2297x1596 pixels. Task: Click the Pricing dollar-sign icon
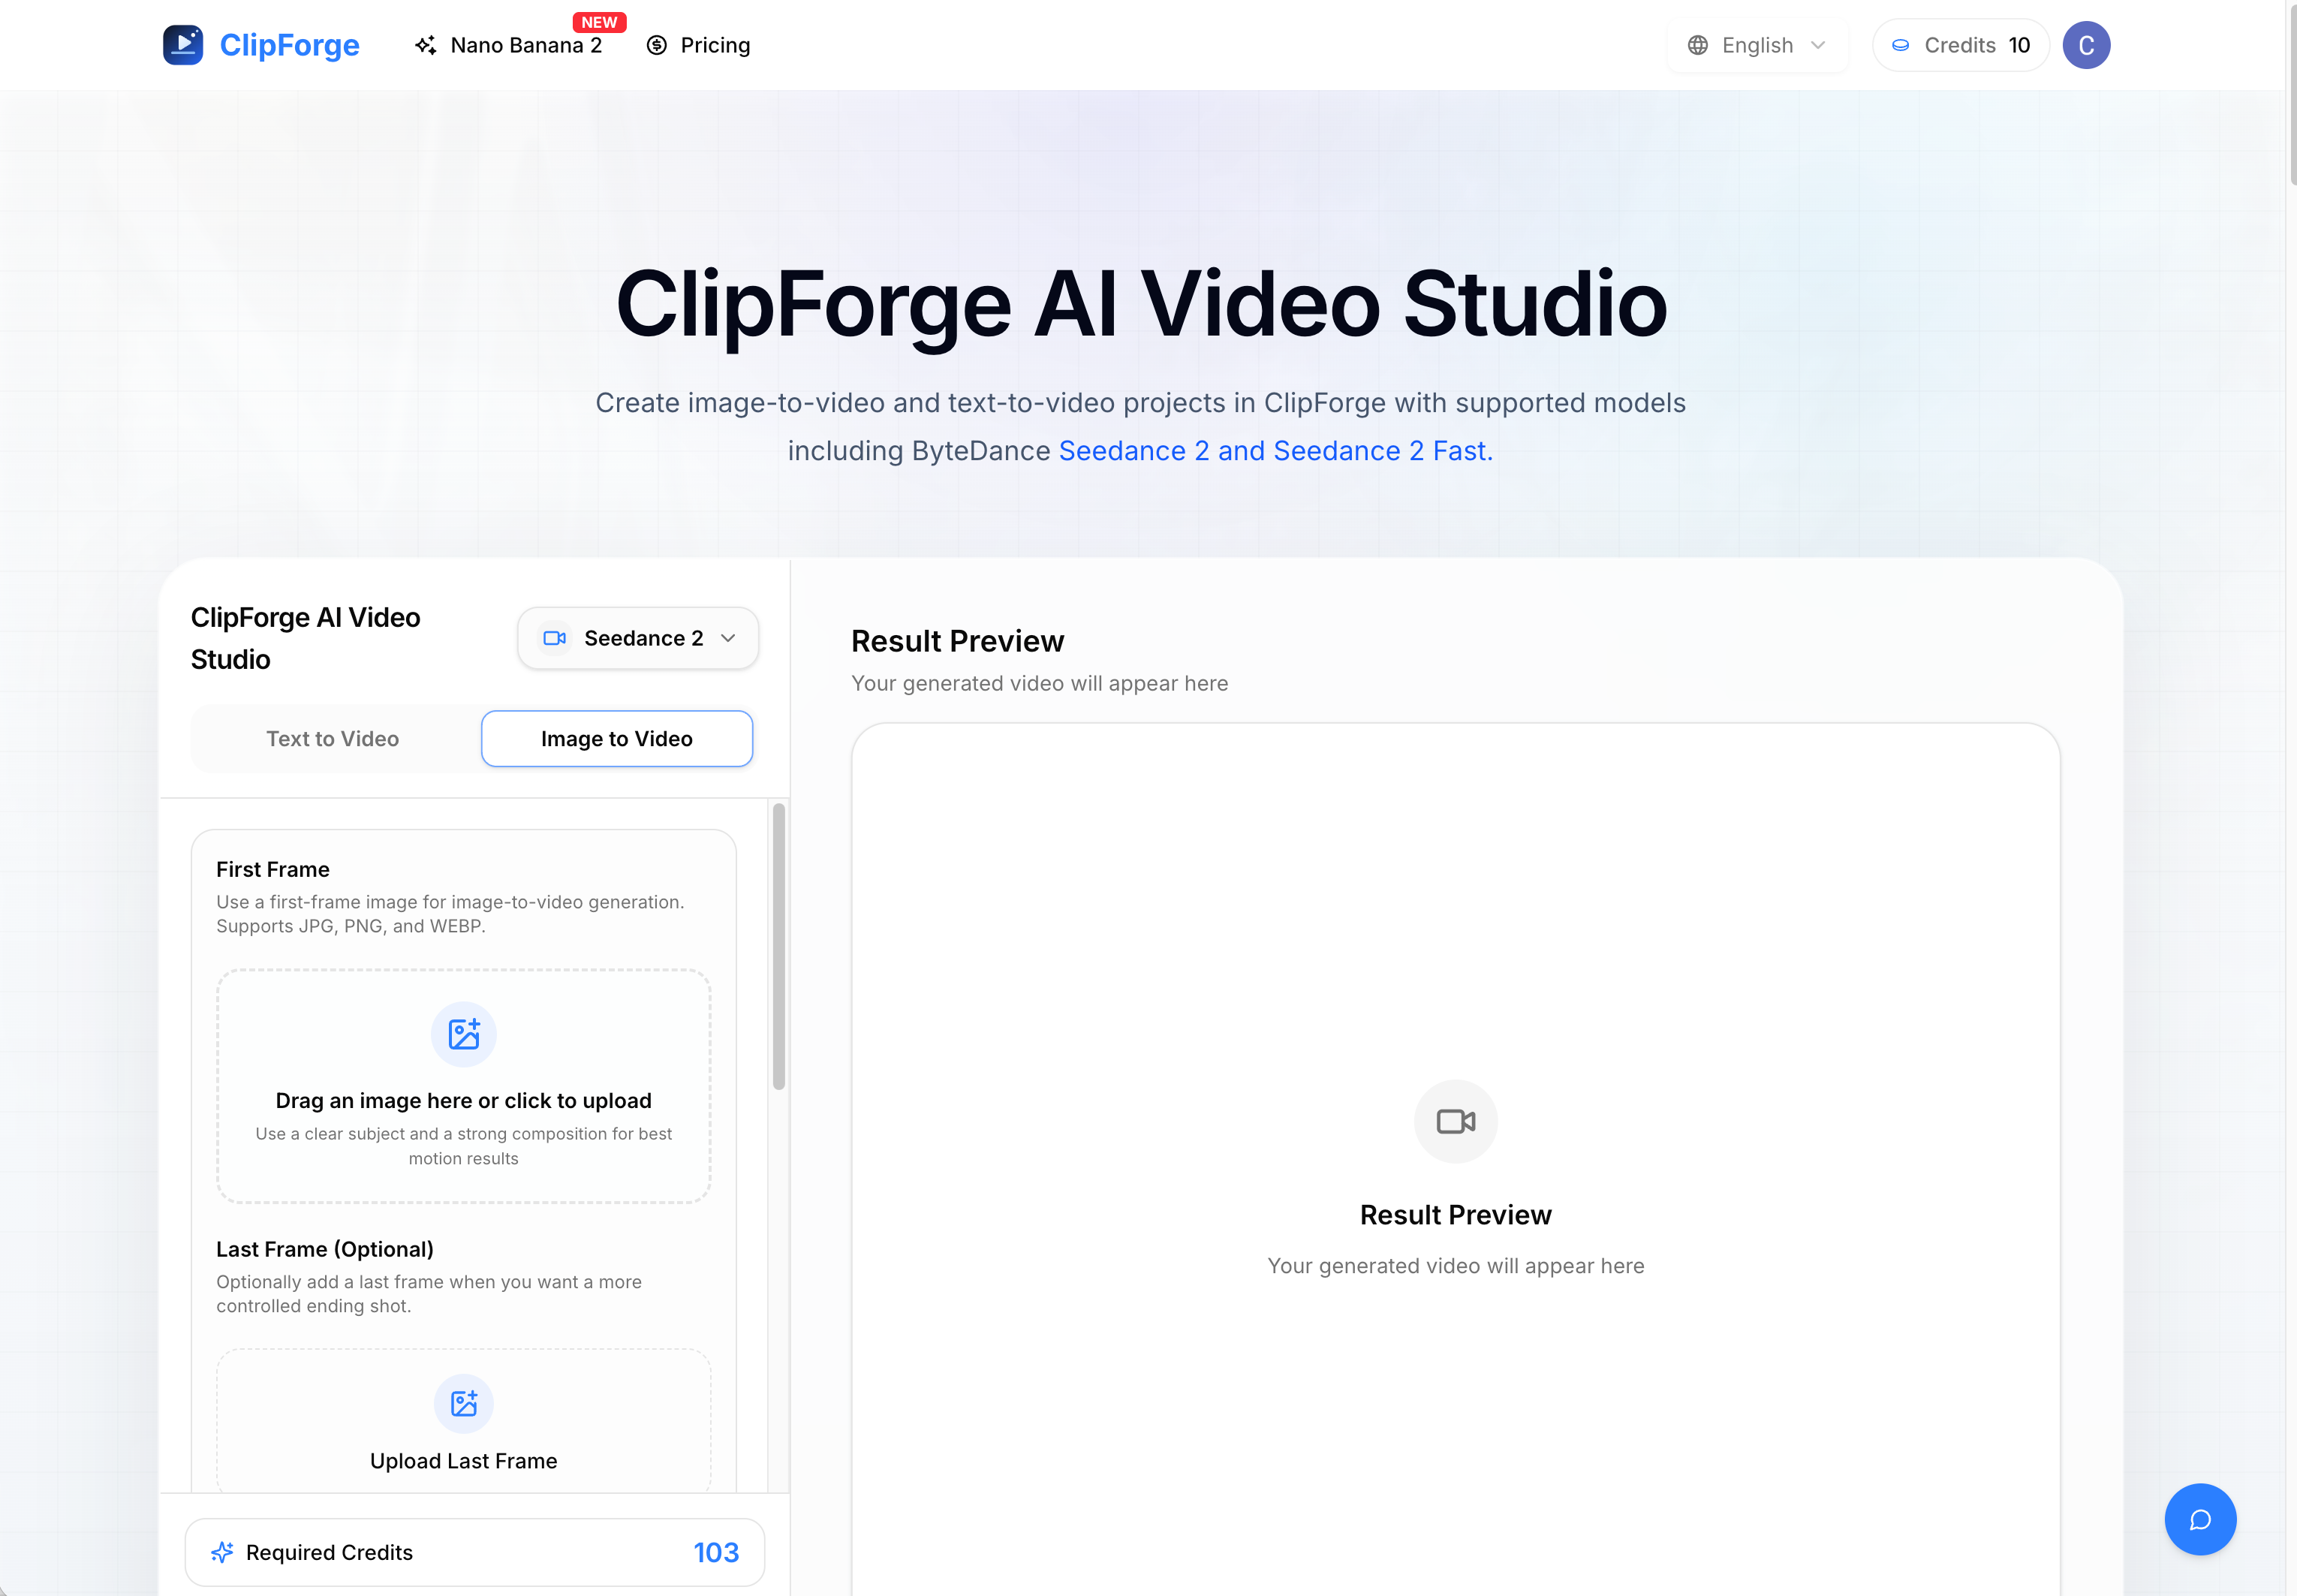coord(656,45)
